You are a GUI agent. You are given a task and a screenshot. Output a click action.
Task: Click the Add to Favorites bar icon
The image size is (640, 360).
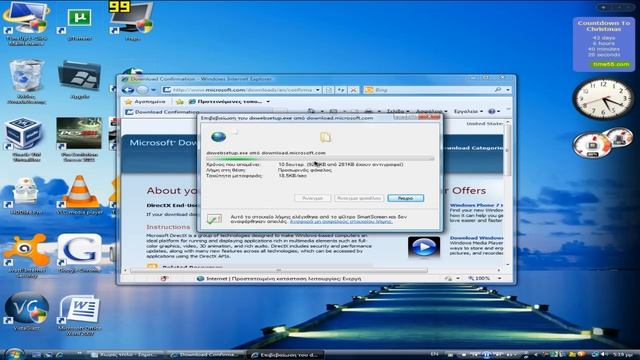(179, 102)
